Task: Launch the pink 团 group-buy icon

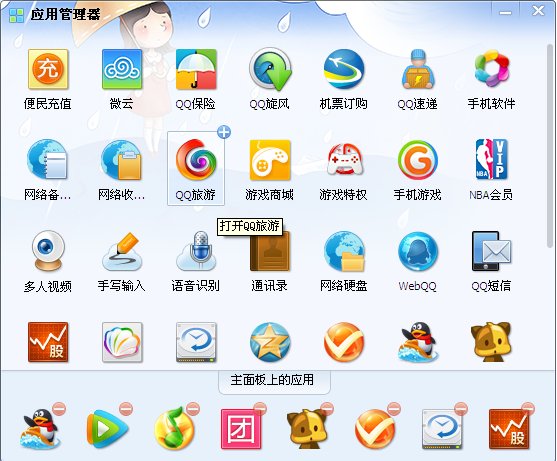Action: 241,429
